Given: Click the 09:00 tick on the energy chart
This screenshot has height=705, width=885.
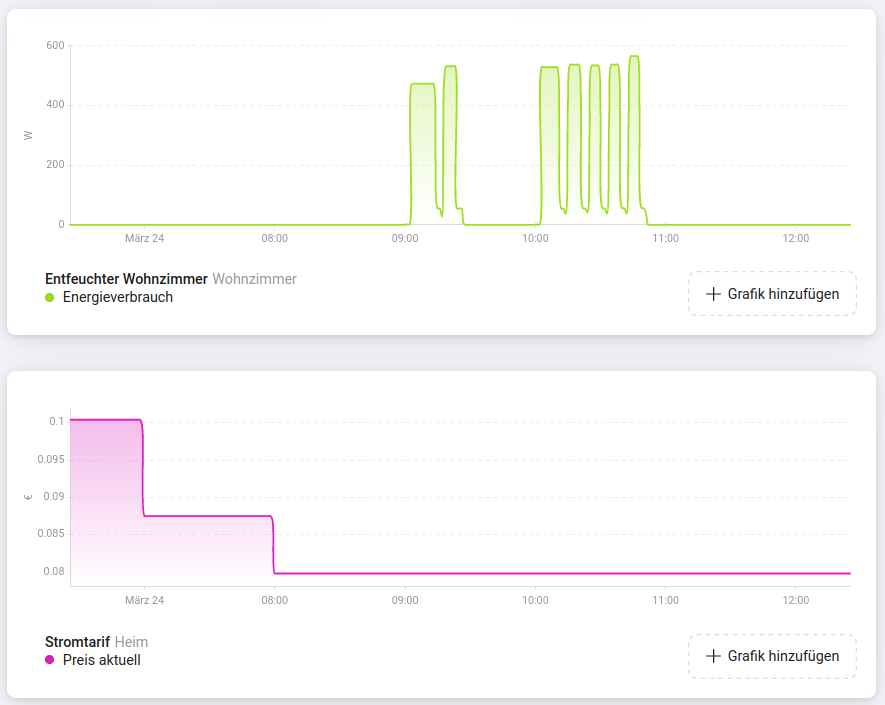Looking at the screenshot, I should 405,238.
